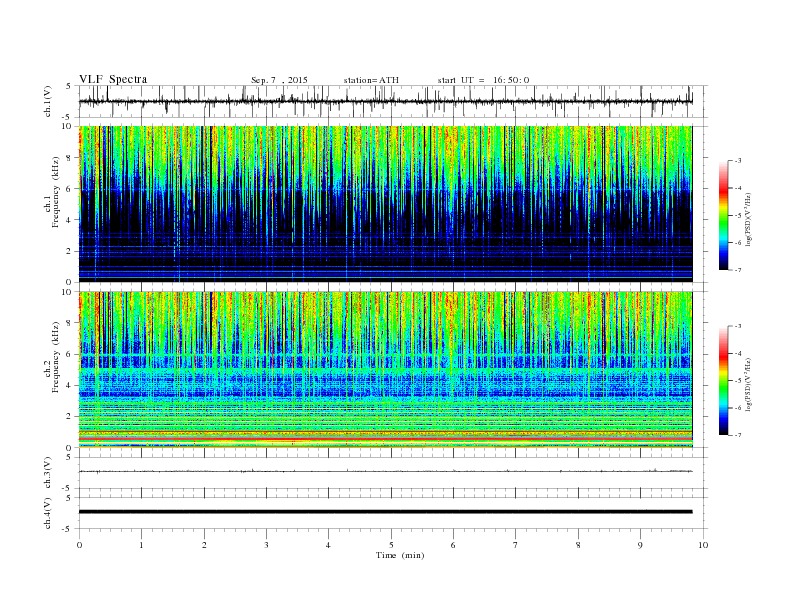The image size is (792, 612).
Task: Click time axis tick label "7"
Action: pyautogui.click(x=516, y=545)
